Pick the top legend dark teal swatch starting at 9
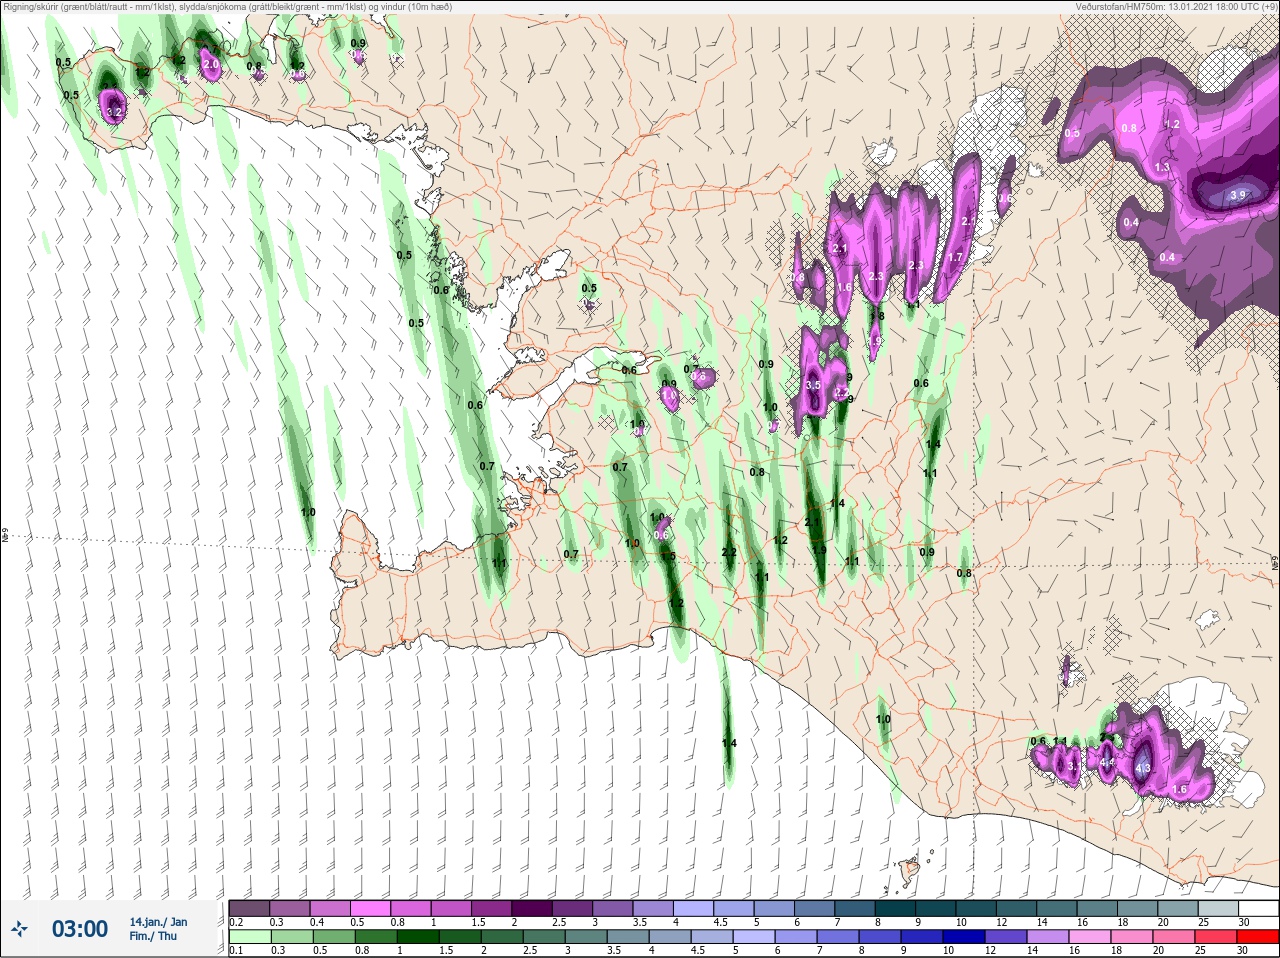This screenshot has width=1280, height=958. [937, 908]
